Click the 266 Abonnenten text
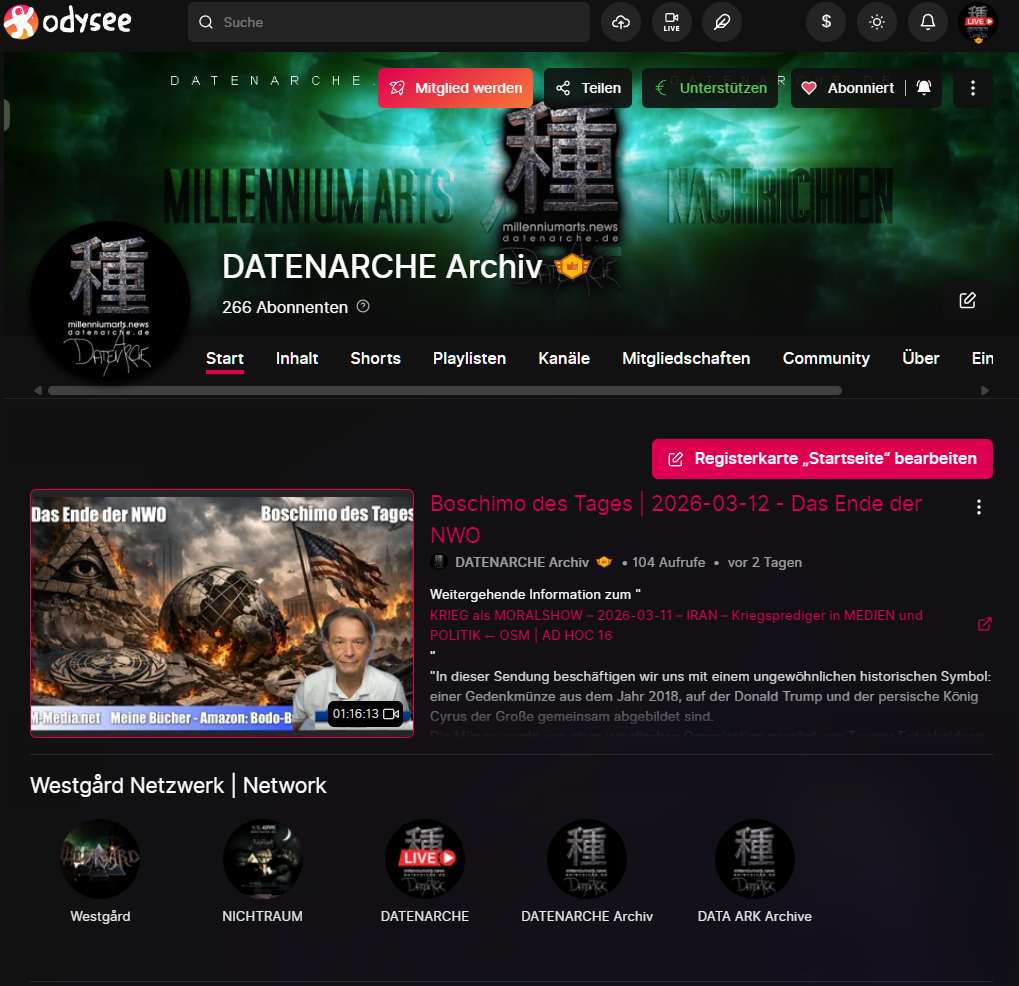The width and height of the screenshot is (1019, 986). [x=285, y=307]
